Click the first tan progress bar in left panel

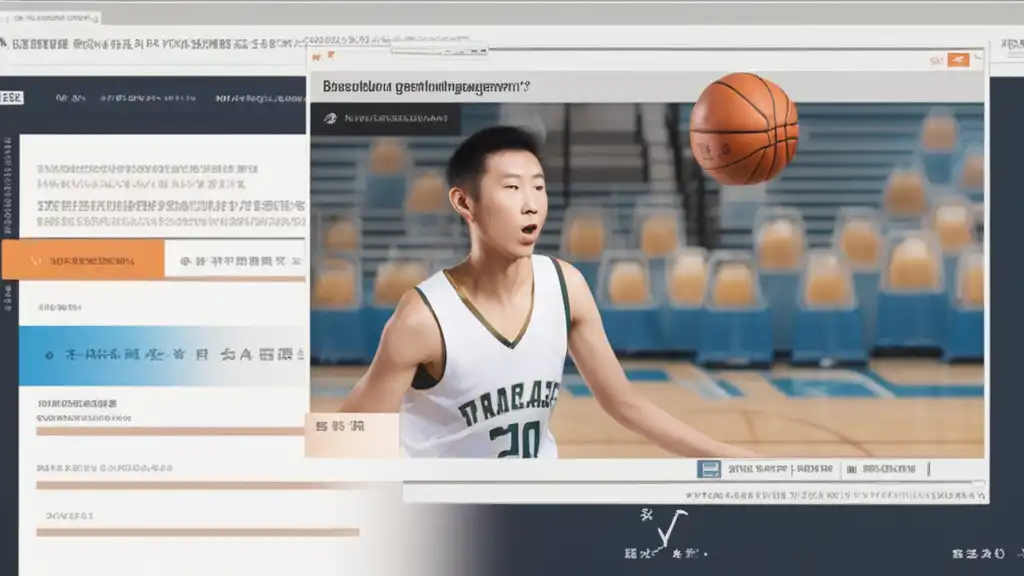(170, 431)
